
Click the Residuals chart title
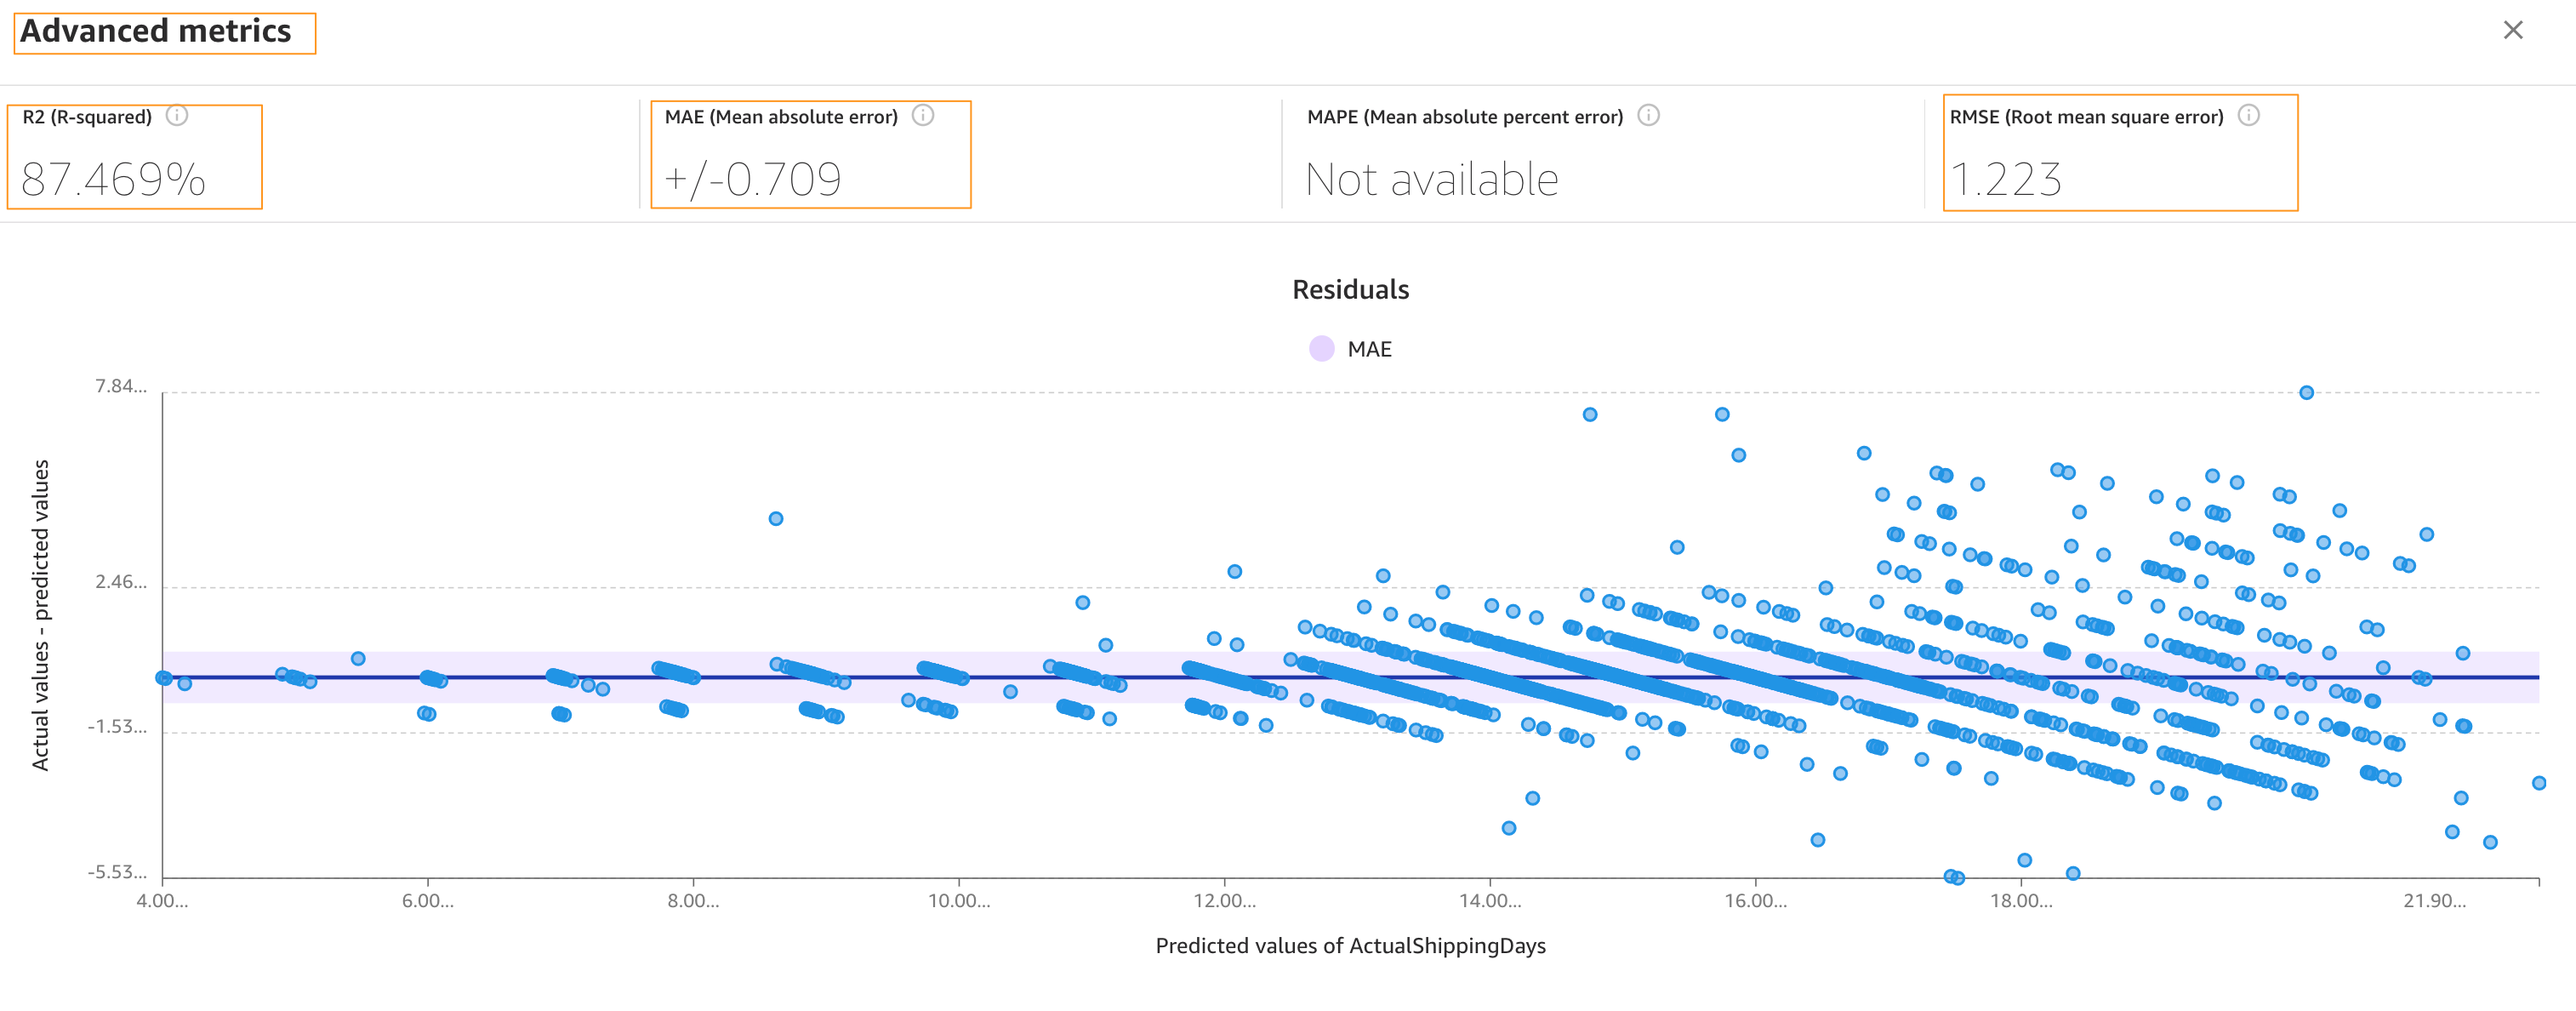pyautogui.click(x=1350, y=290)
